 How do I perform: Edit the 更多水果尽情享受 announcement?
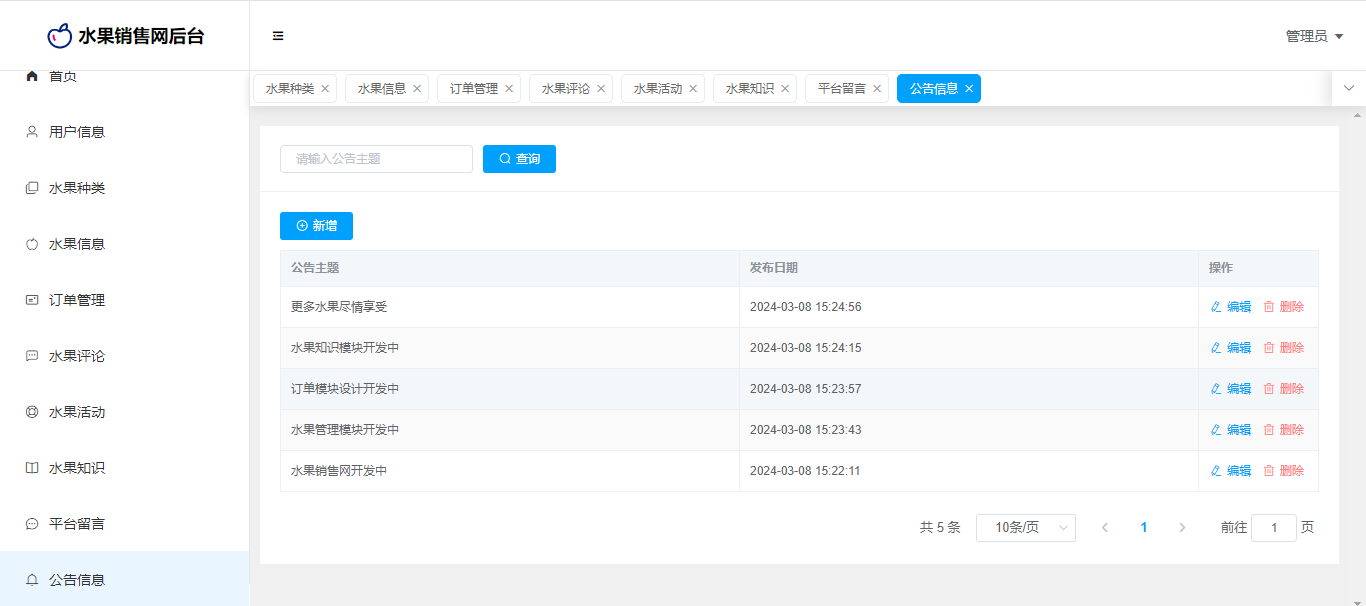[x=1231, y=307]
